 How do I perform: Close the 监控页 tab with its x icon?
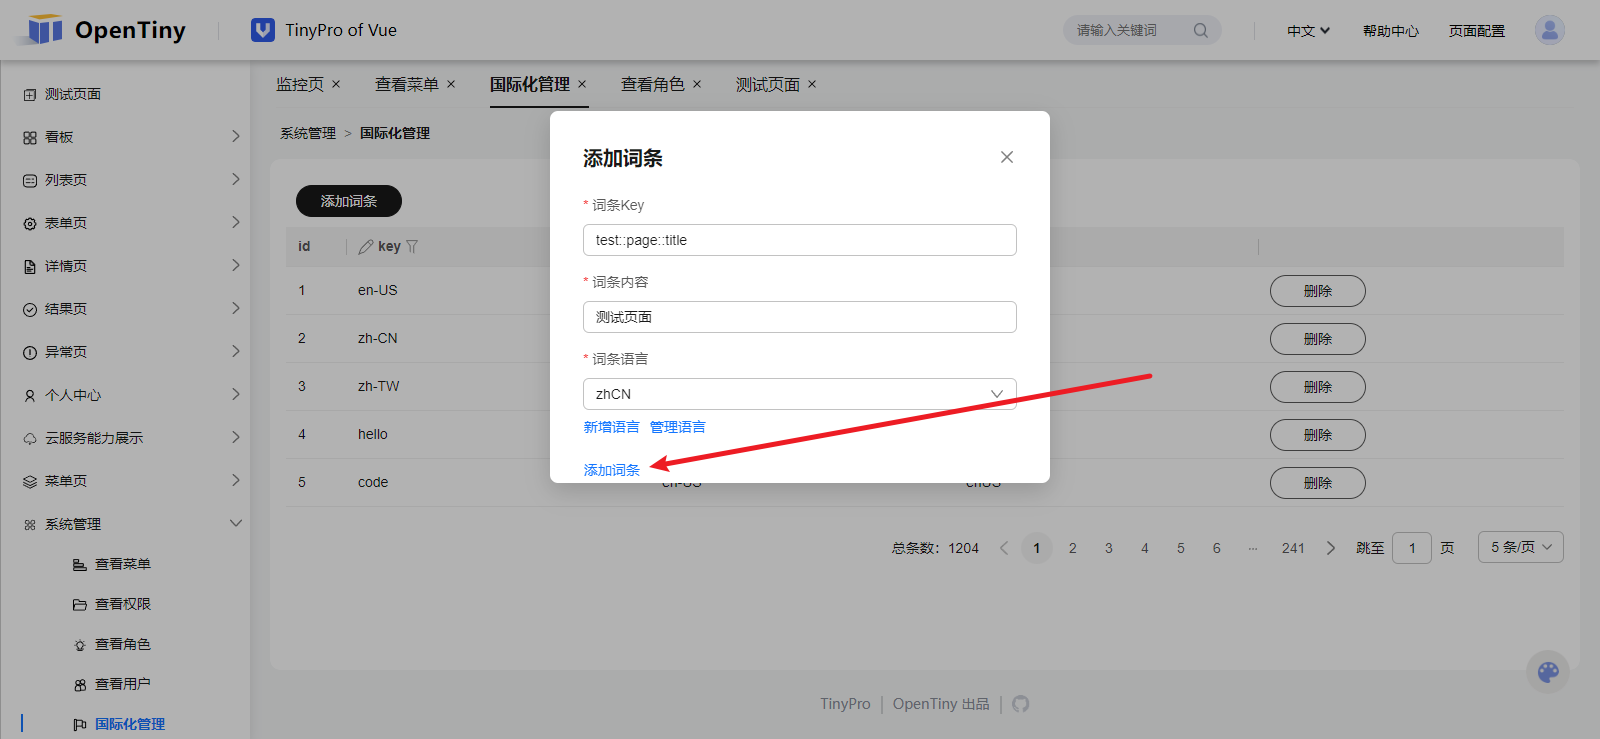pyautogui.click(x=336, y=84)
